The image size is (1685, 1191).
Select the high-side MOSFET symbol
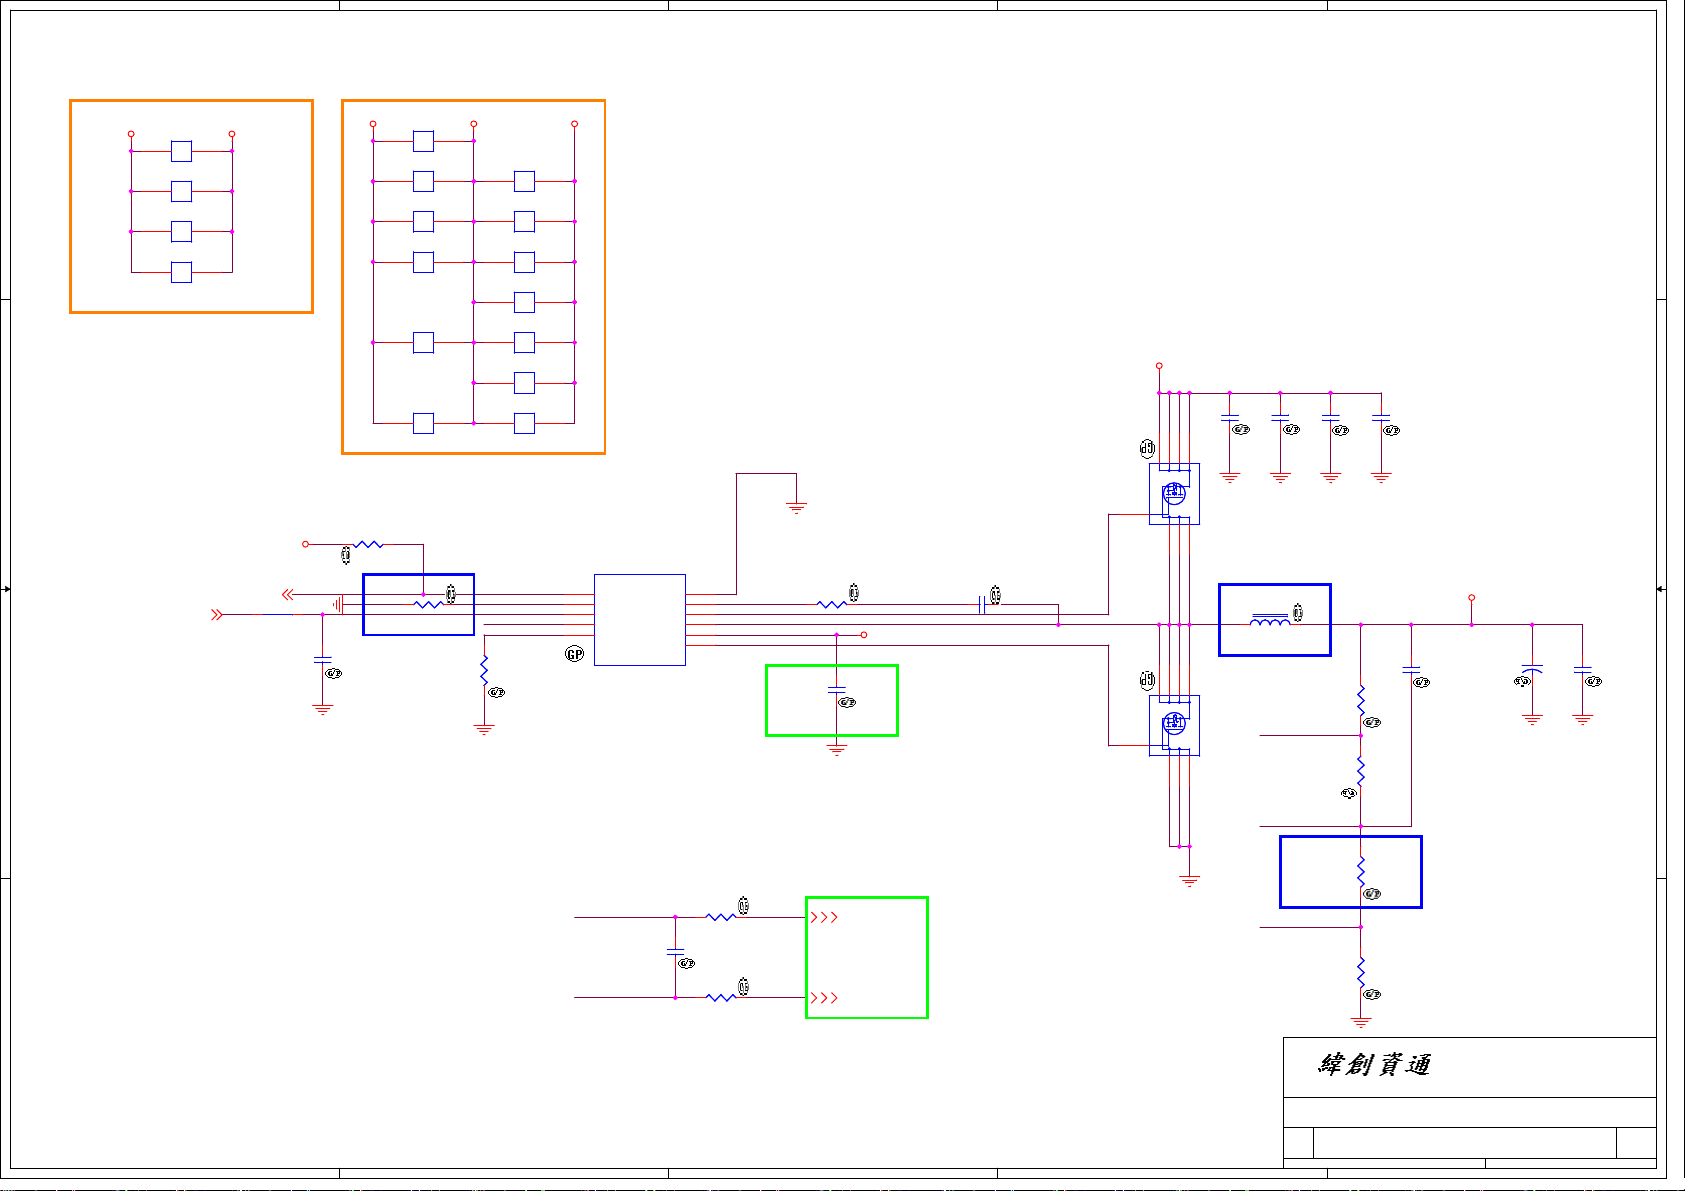pos(1174,493)
